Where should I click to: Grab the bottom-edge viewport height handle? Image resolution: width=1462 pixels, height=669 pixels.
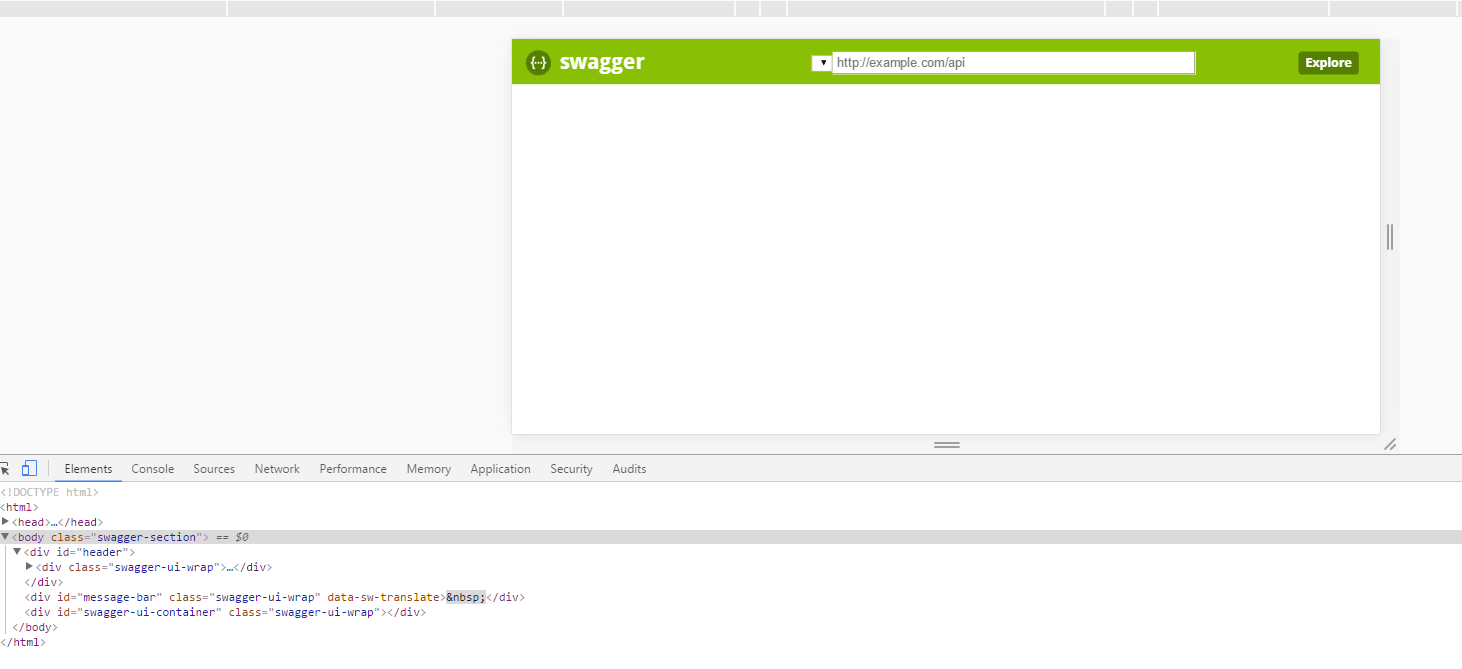tap(946, 444)
